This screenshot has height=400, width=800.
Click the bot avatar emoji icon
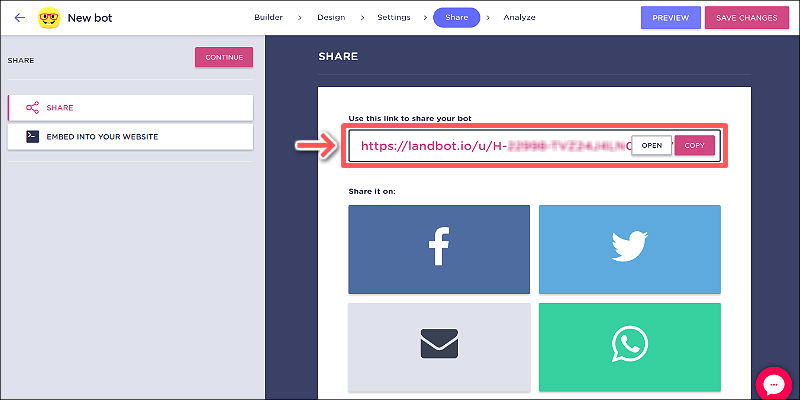49,18
